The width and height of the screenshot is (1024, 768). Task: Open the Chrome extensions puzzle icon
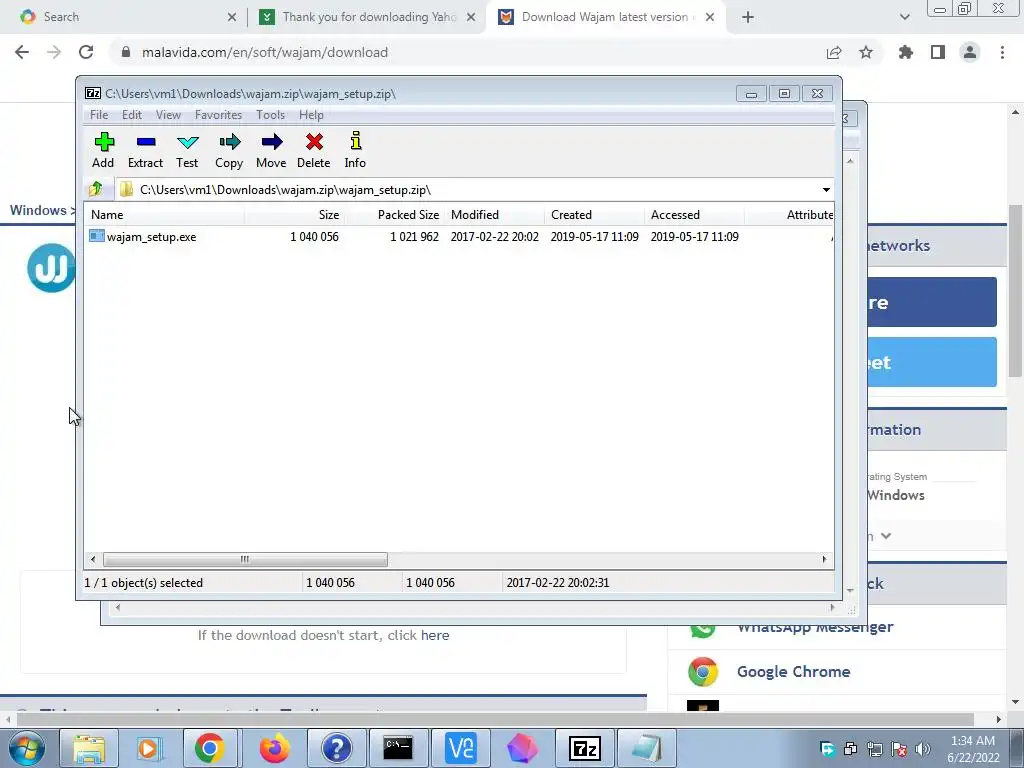coord(906,52)
